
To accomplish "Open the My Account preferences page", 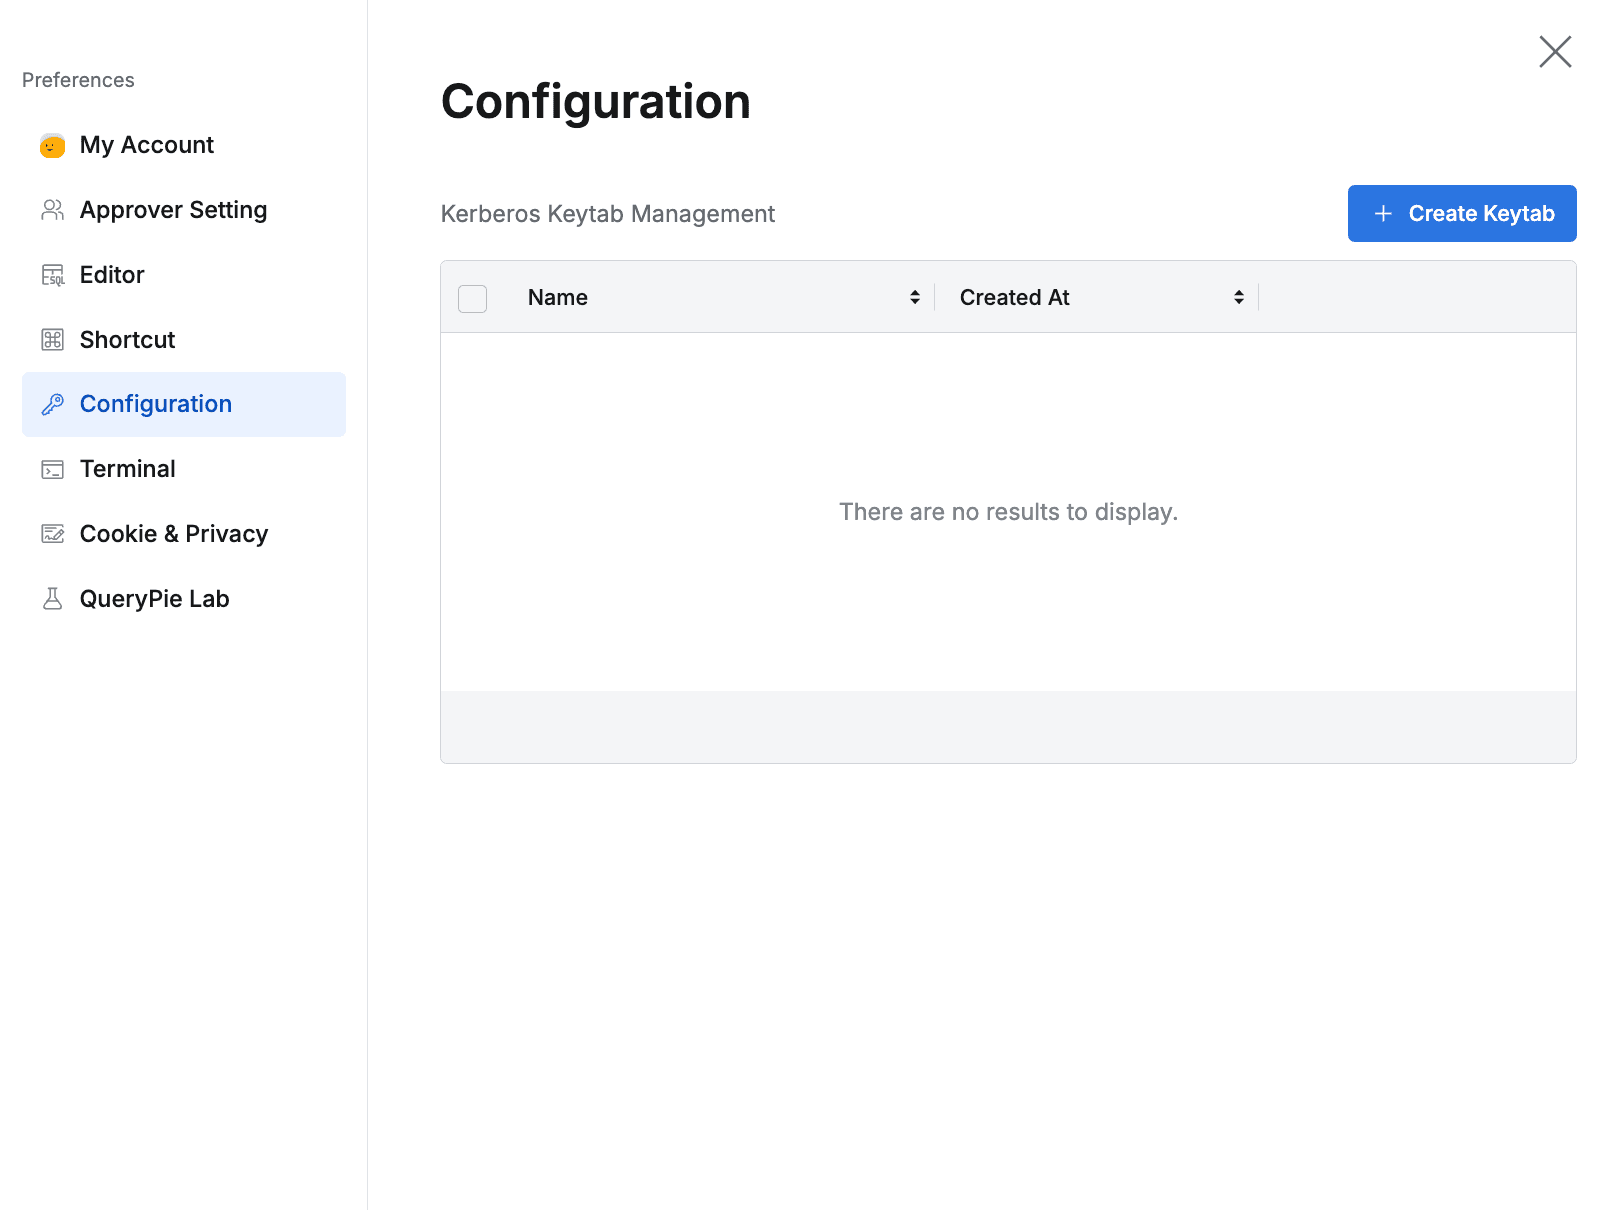I will coord(146,145).
